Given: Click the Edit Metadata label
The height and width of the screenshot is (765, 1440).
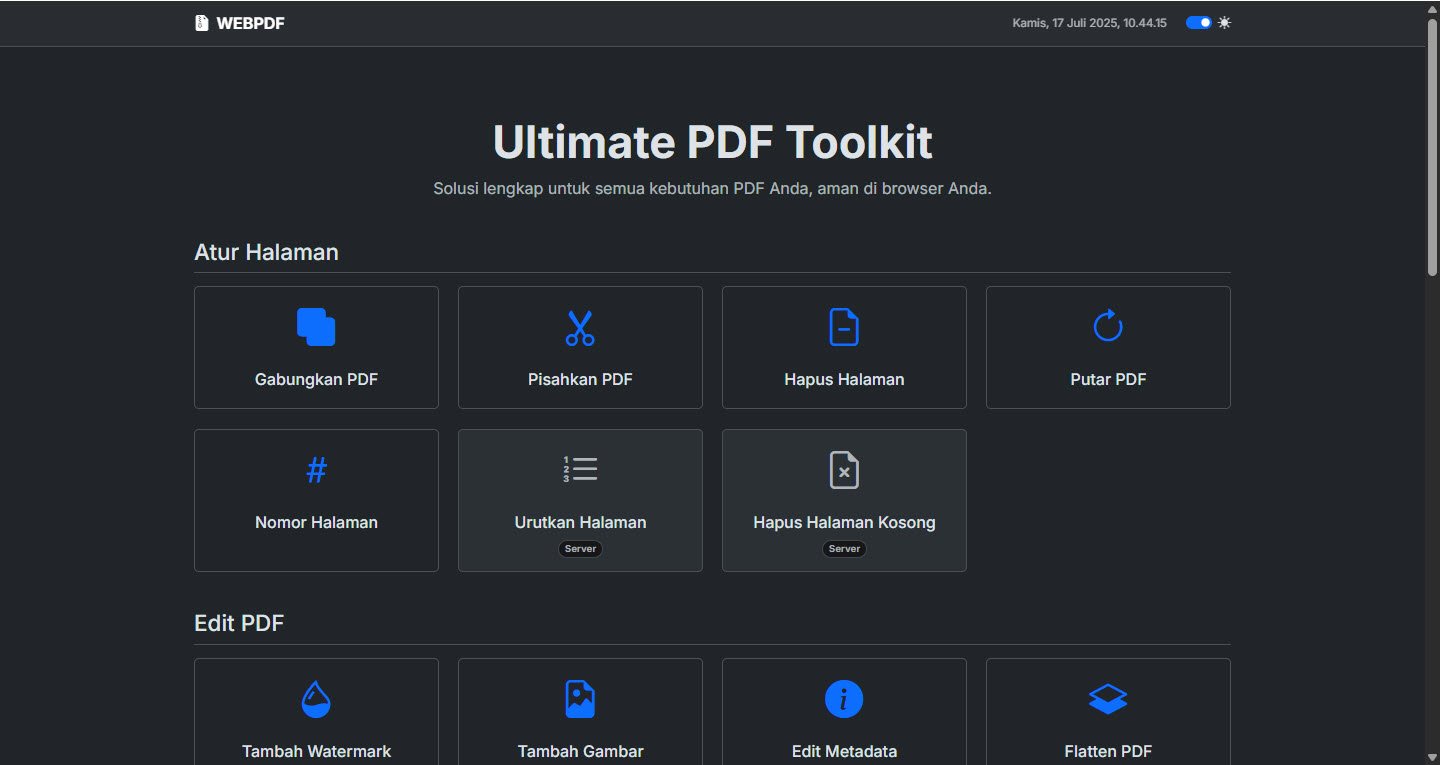Looking at the screenshot, I should 844,751.
